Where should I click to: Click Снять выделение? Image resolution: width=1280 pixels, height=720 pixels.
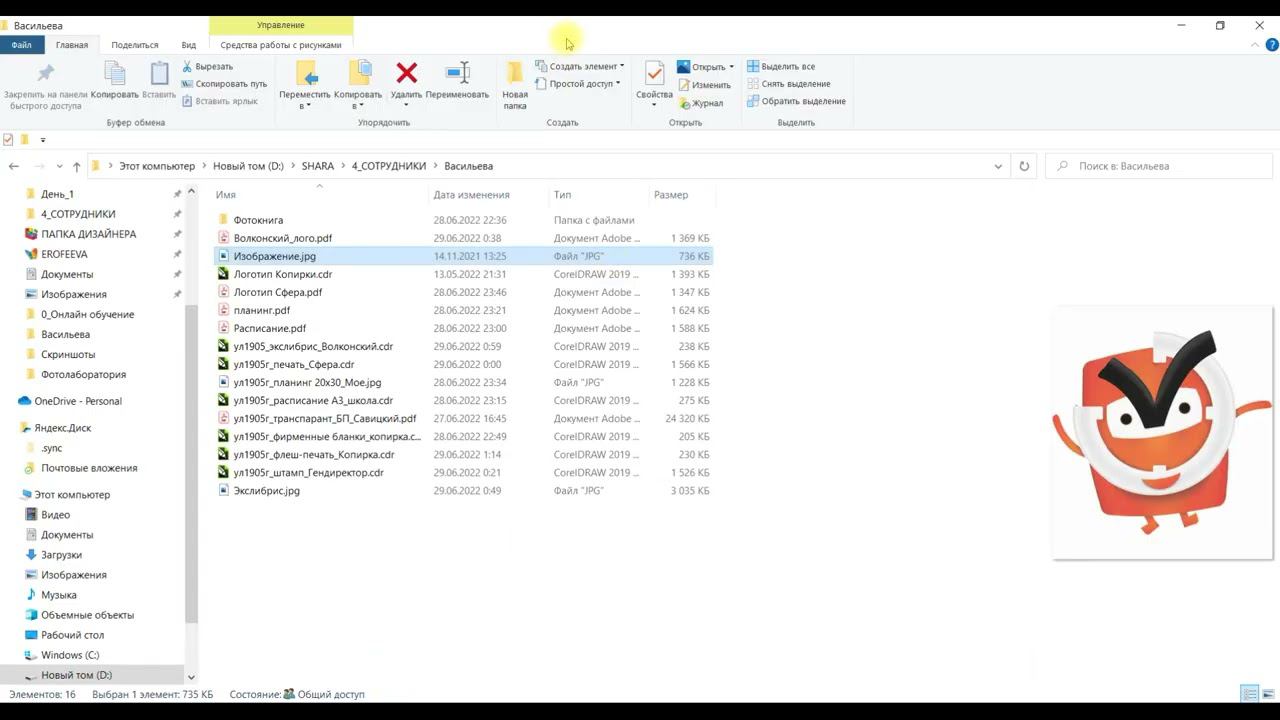[x=788, y=84]
